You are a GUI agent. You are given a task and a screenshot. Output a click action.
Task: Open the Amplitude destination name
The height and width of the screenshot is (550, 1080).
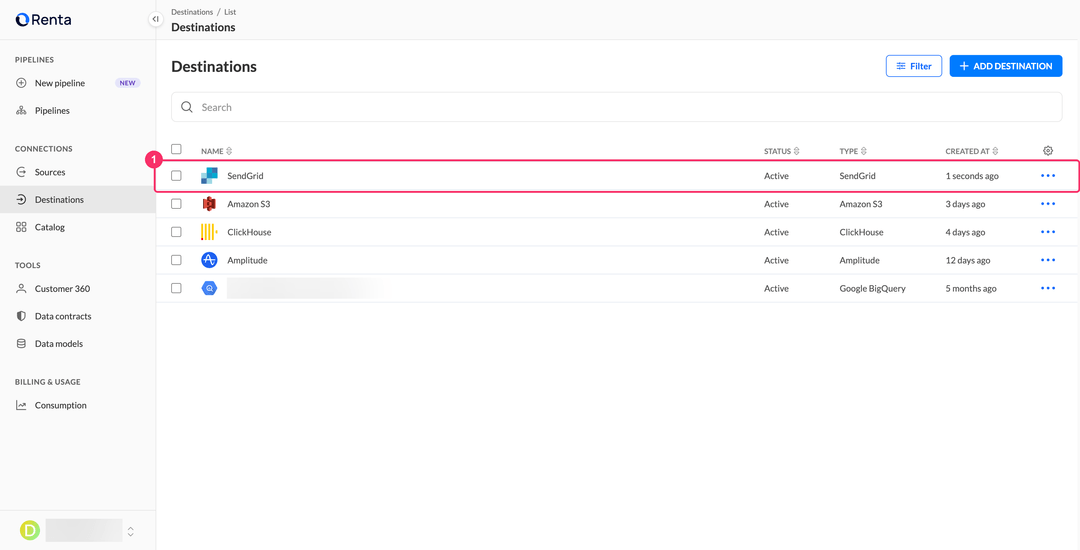tap(247, 260)
